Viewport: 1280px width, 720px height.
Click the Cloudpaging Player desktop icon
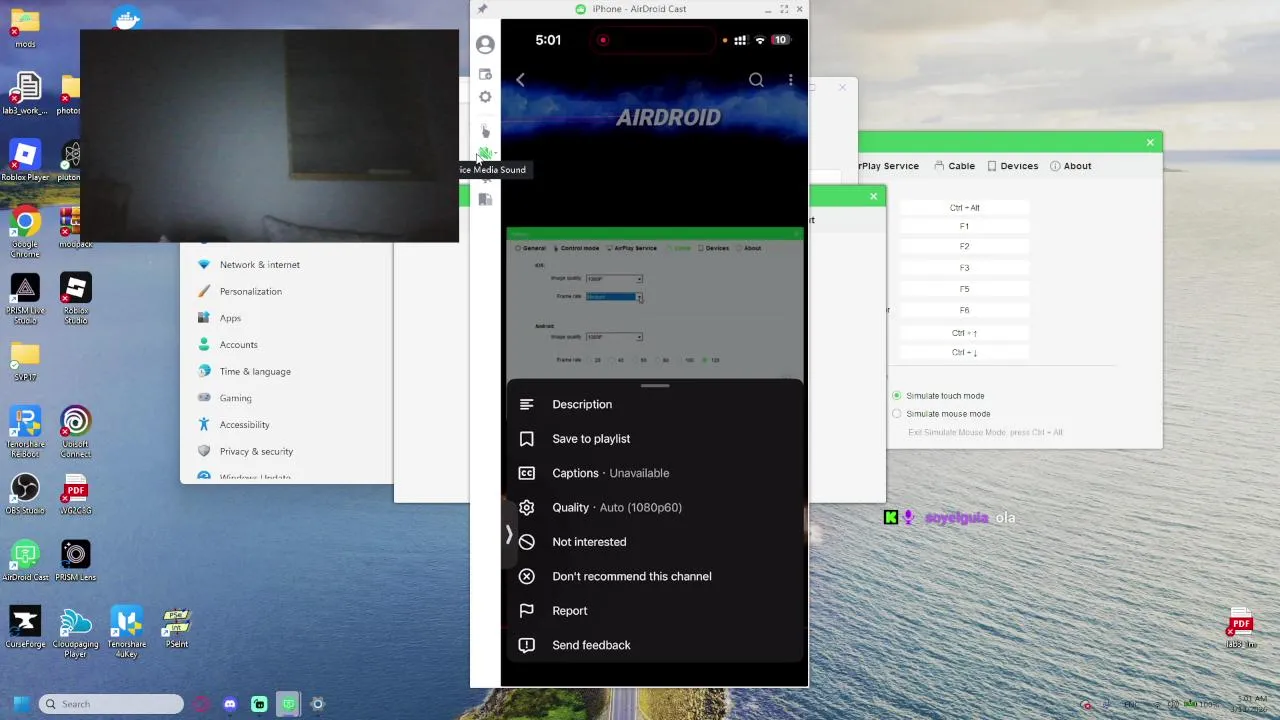75,632
